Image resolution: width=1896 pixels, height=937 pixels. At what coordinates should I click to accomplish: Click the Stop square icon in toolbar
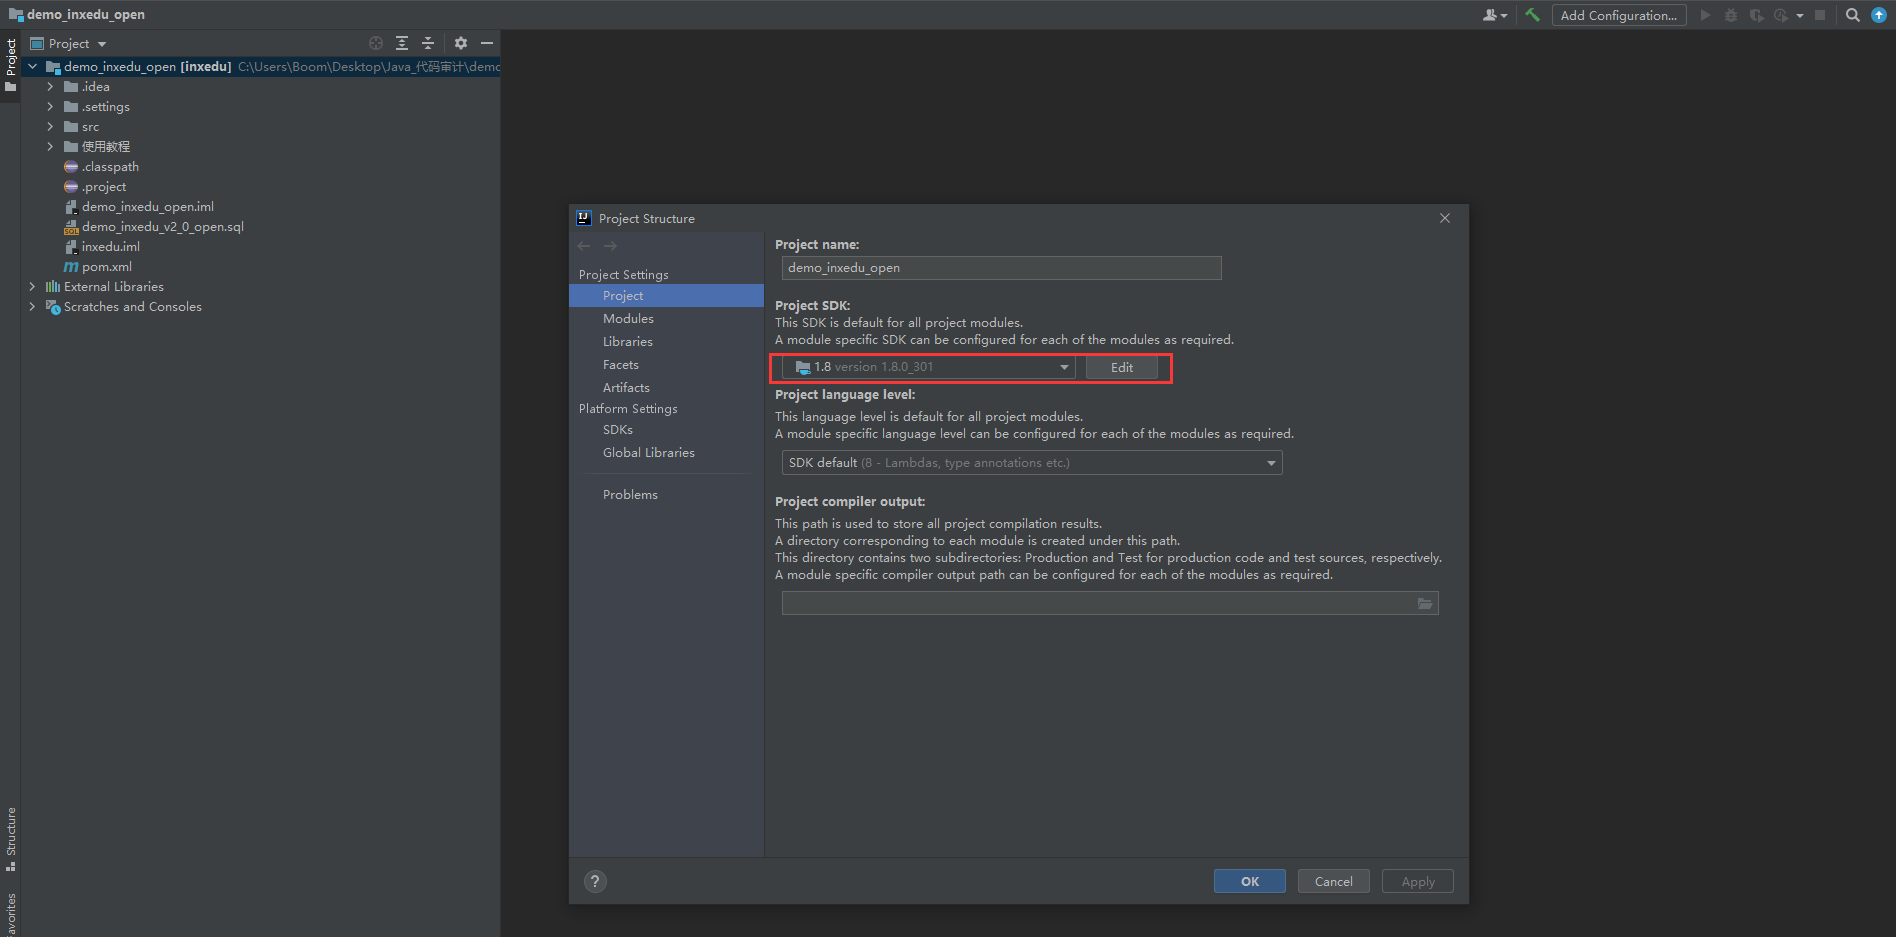tap(1820, 15)
